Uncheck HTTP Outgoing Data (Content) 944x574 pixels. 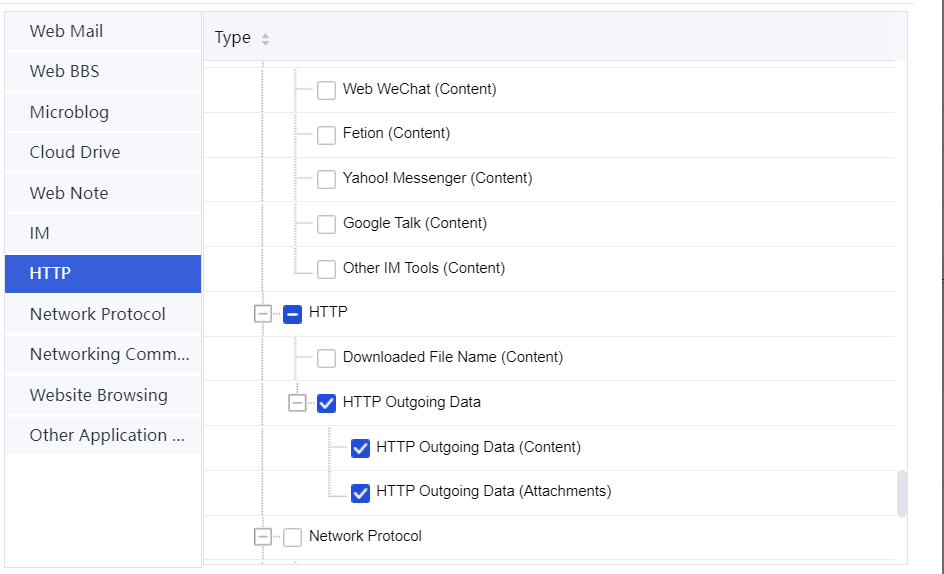pyautogui.click(x=360, y=448)
